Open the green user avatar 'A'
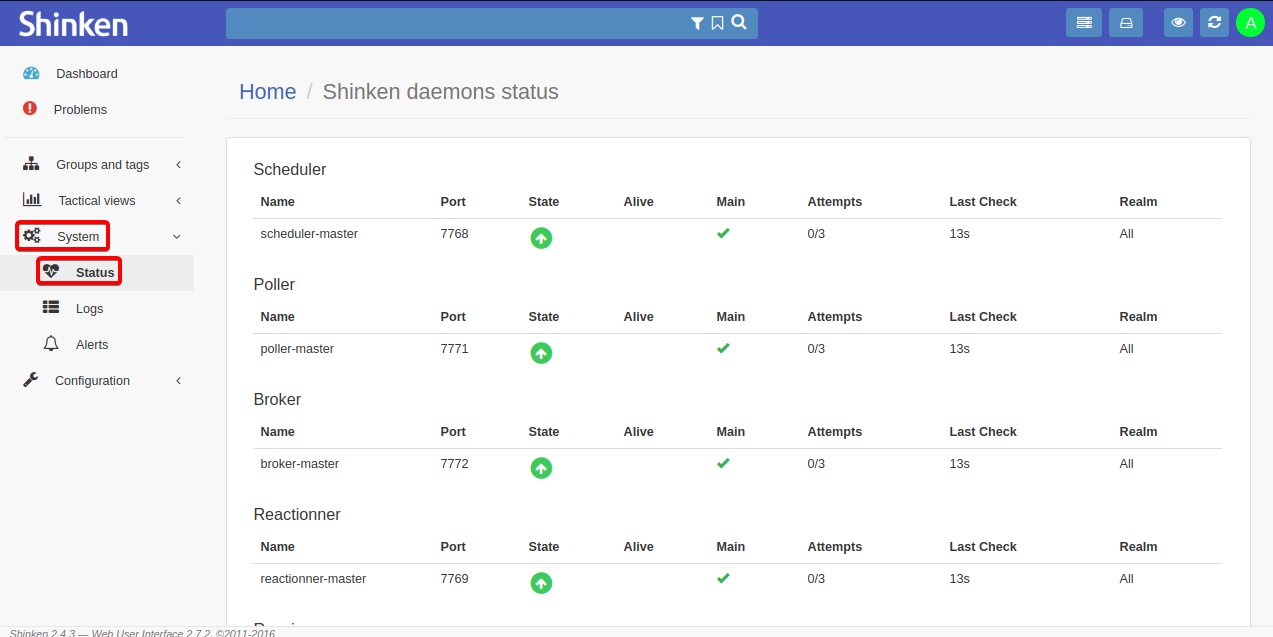The width and height of the screenshot is (1273, 637). [1250, 23]
